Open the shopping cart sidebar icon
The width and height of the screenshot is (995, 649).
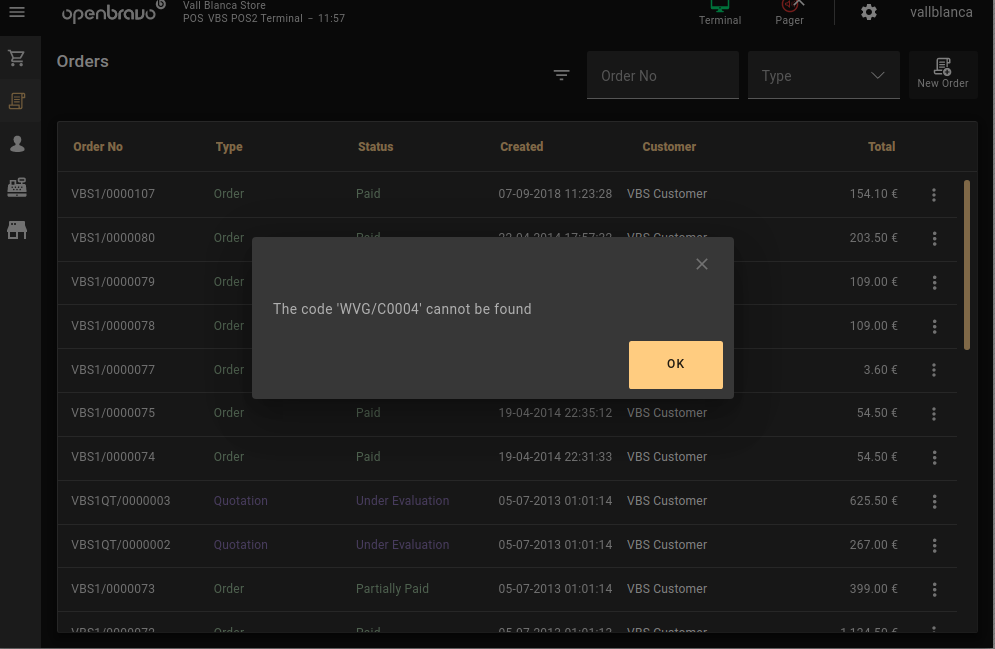coord(17,58)
